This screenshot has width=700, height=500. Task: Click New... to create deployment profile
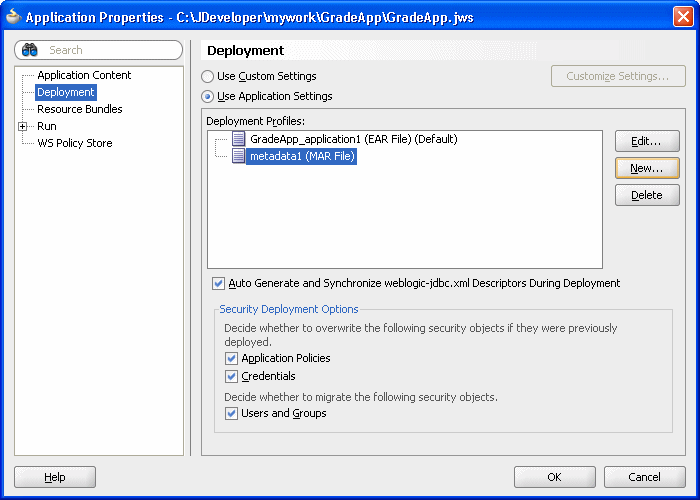pyautogui.click(x=647, y=168)
